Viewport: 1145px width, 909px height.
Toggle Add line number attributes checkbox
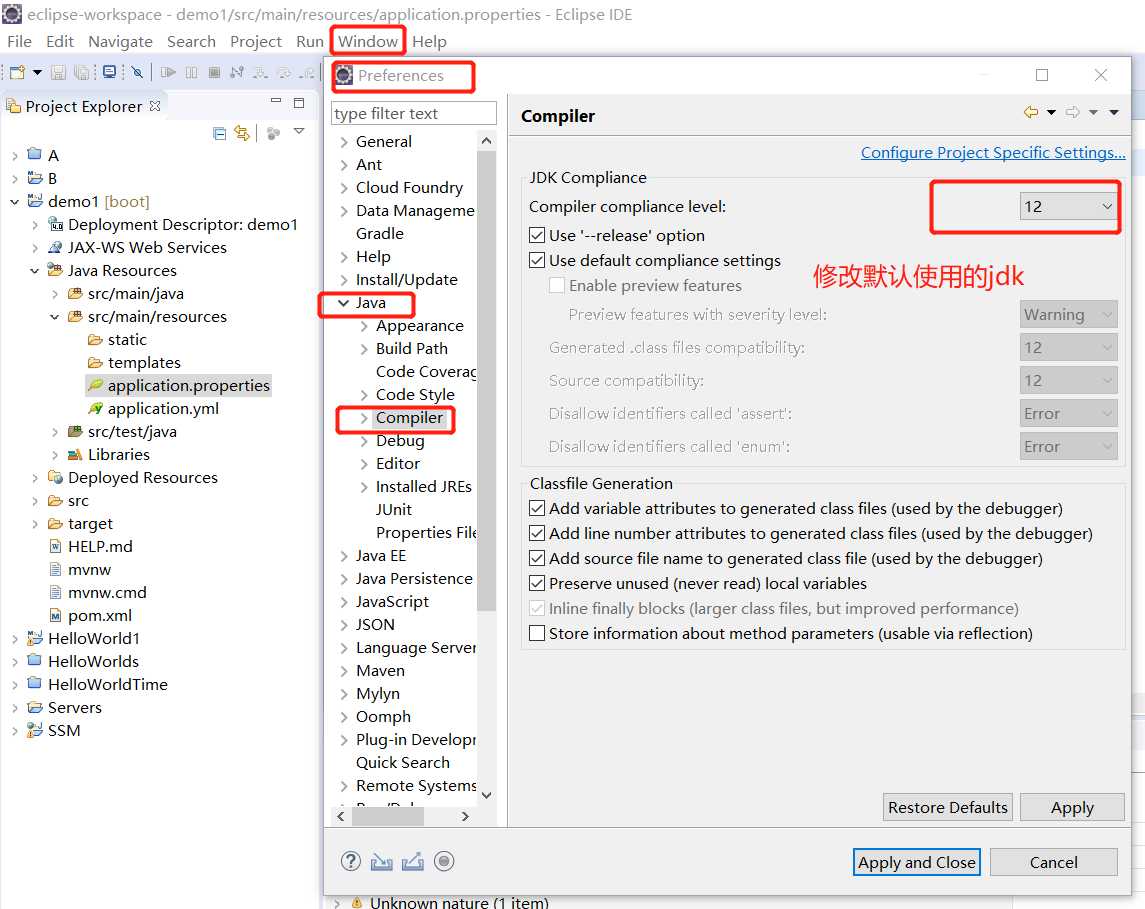click(x=537, y=533)
